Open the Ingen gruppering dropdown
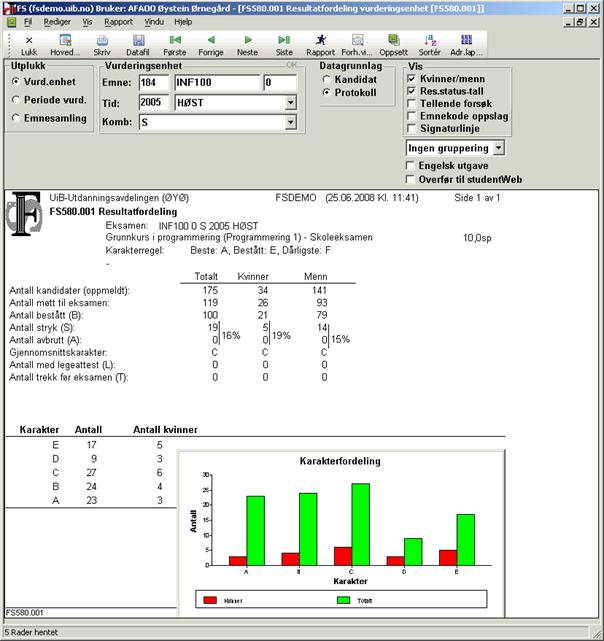Viewport: 604px width, 641px height. (498, 148)
